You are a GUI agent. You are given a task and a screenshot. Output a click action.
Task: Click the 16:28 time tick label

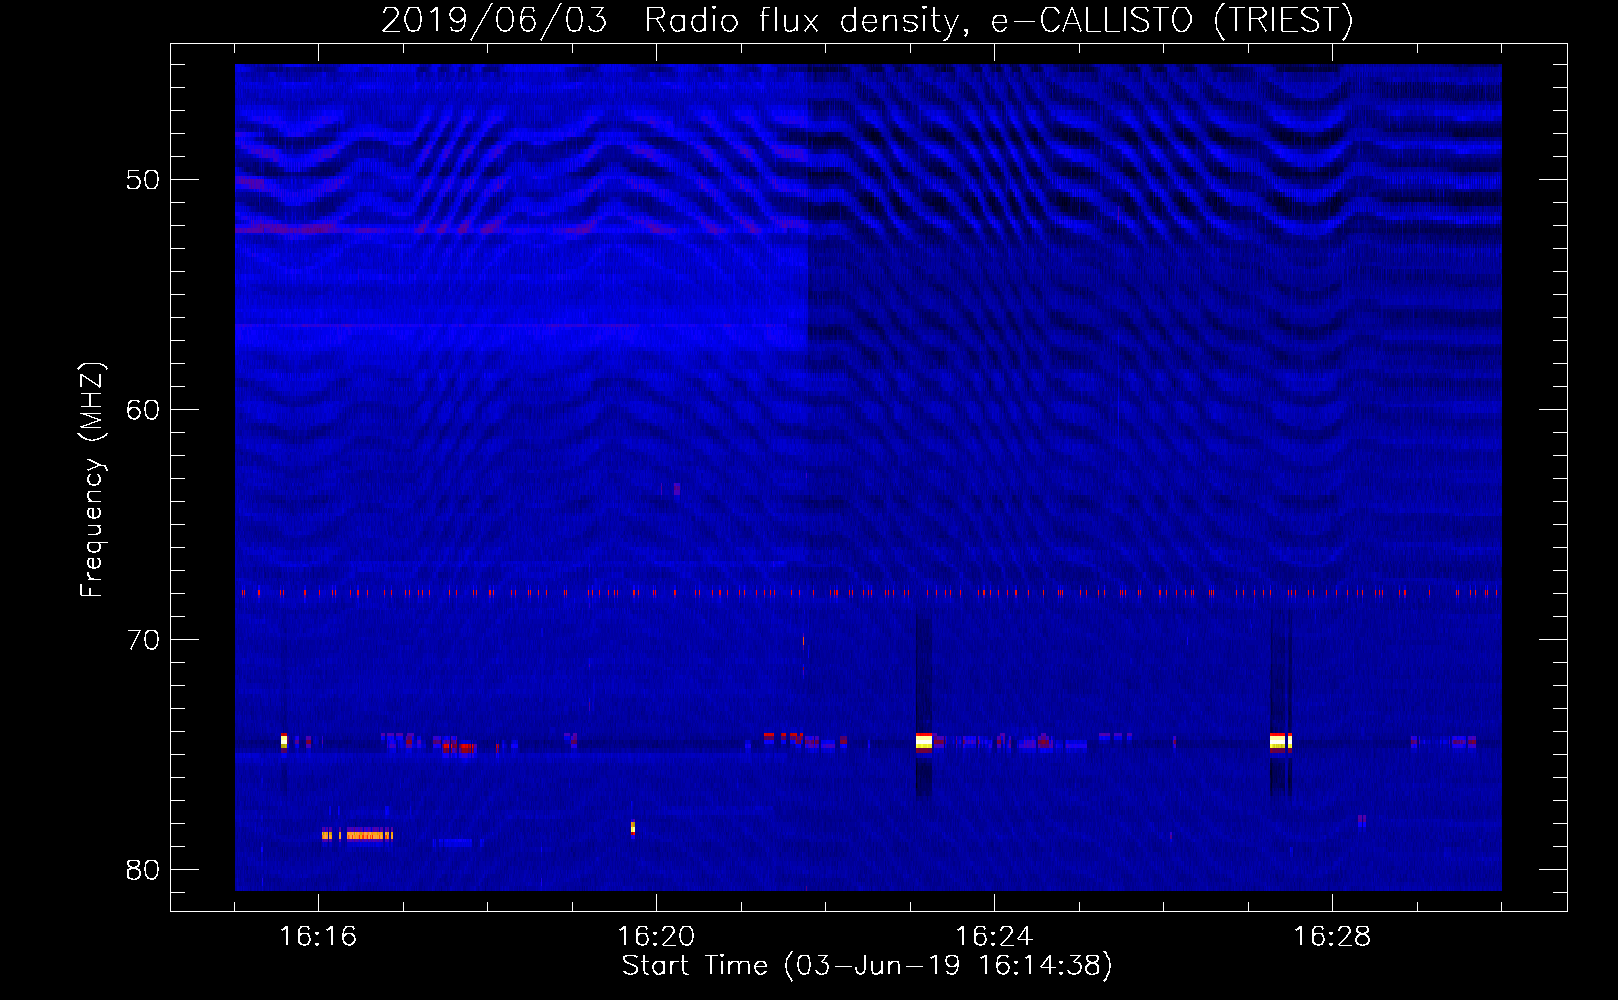pos(1332,937)
